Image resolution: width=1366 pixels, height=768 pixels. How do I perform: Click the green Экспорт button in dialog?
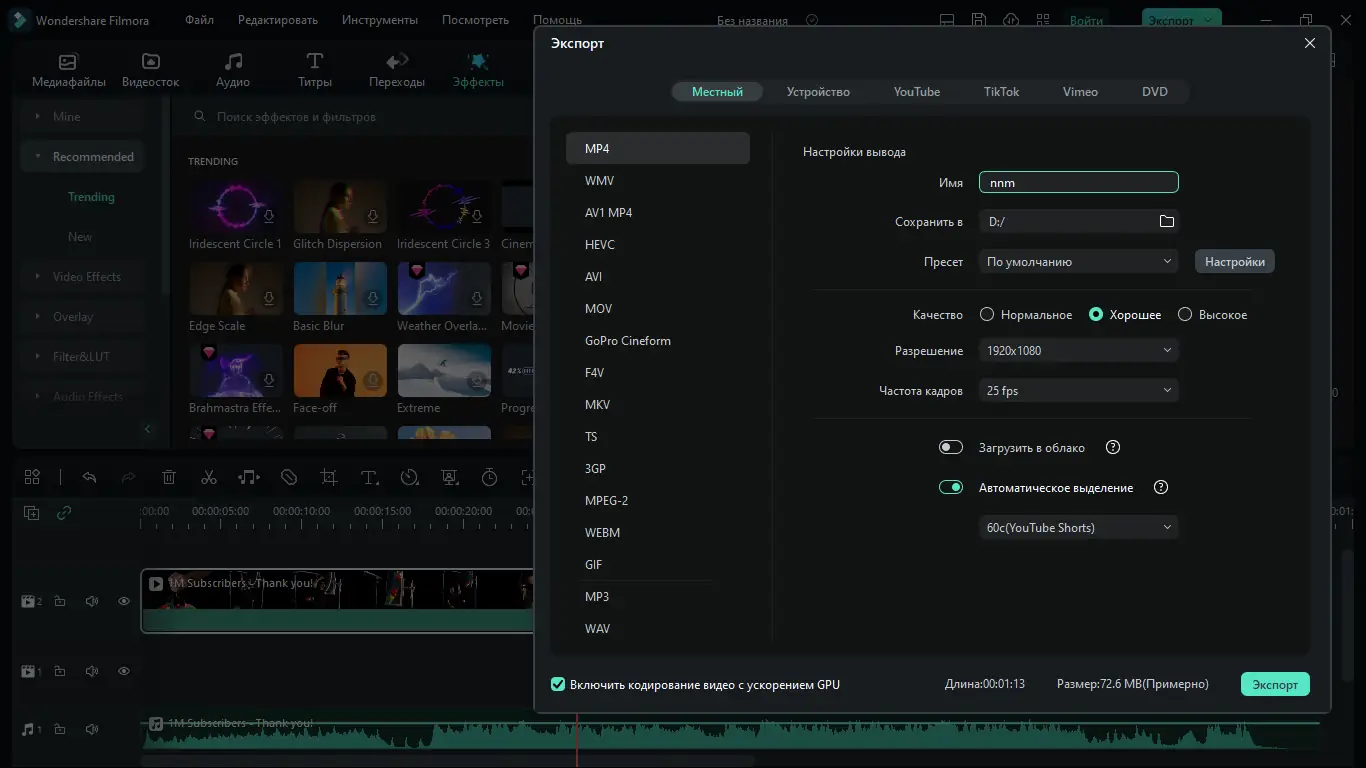click(x=1275, y=685)
